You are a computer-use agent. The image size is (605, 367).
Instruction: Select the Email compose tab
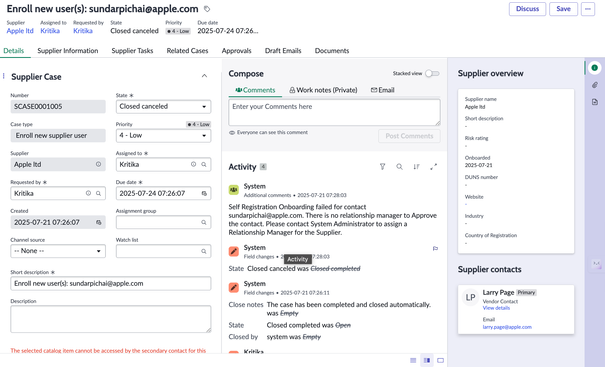click(382, 90)
